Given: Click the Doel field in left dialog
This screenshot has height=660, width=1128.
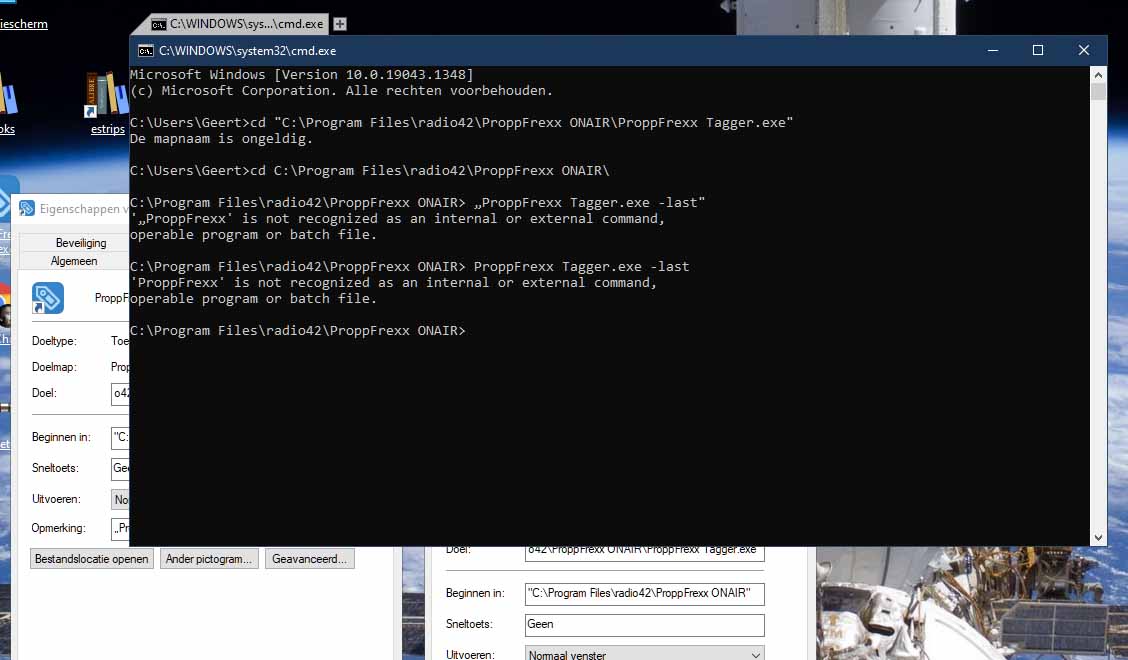Looking at the screenshot, I should click(x=120, y=394).
